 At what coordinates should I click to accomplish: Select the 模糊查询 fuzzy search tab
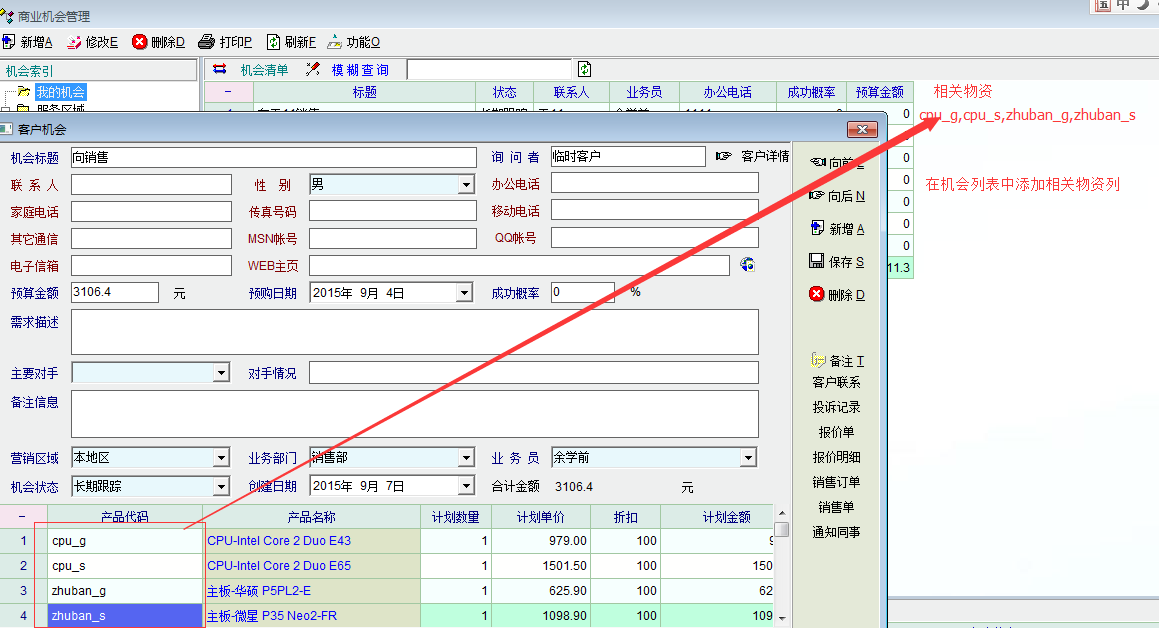[348, 70]
